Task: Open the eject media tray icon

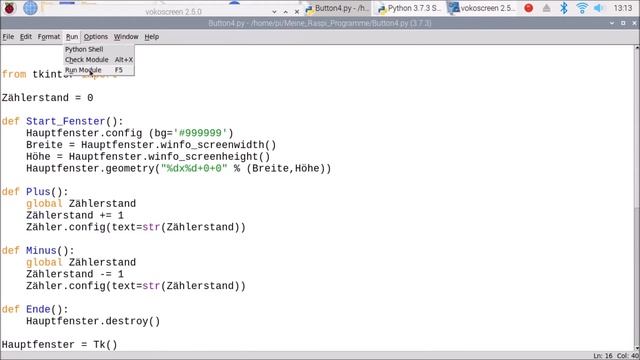Action: (546, 8)
